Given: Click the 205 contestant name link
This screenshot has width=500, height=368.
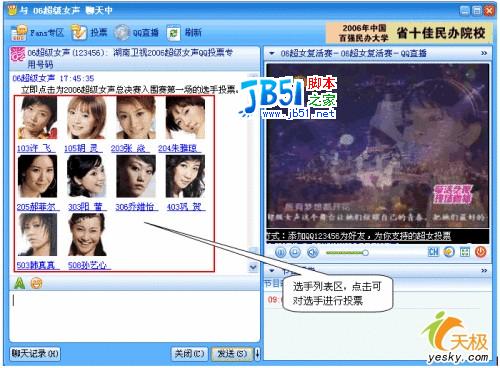Looking at the screenshot, I should 38,207.
